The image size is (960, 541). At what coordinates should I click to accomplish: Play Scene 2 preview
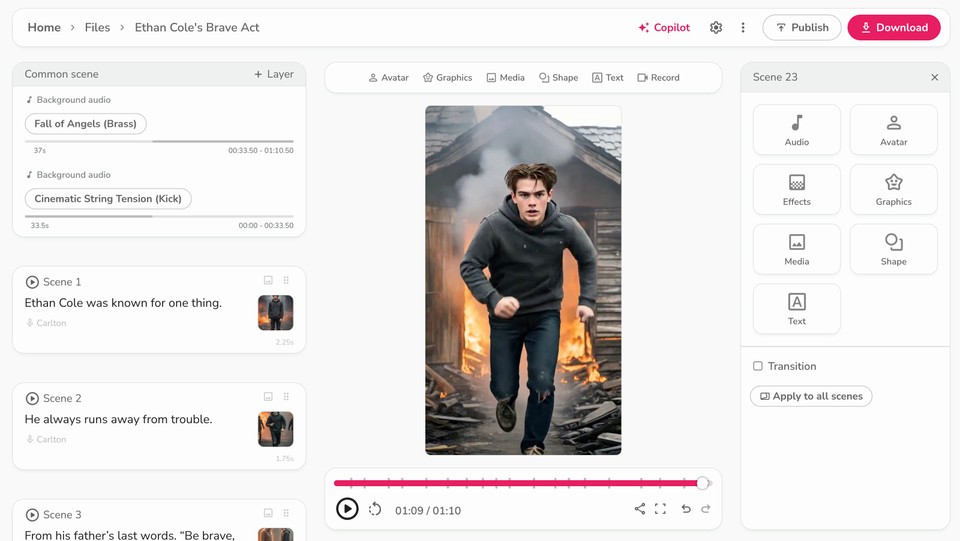32,398
